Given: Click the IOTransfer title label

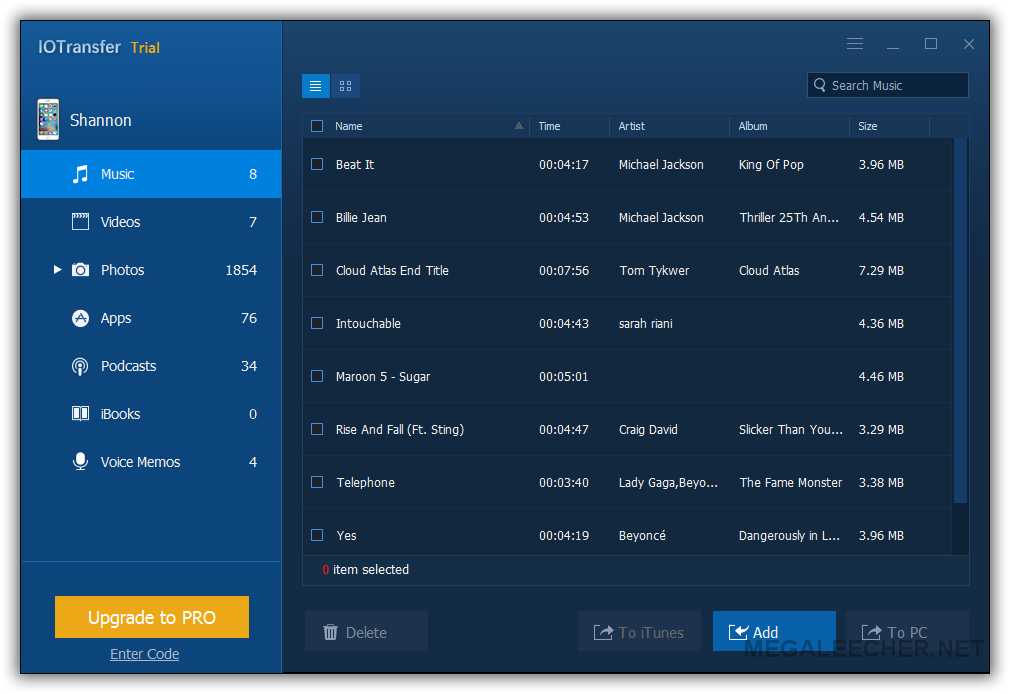Looking at the screenshot, I should point(79,47).
